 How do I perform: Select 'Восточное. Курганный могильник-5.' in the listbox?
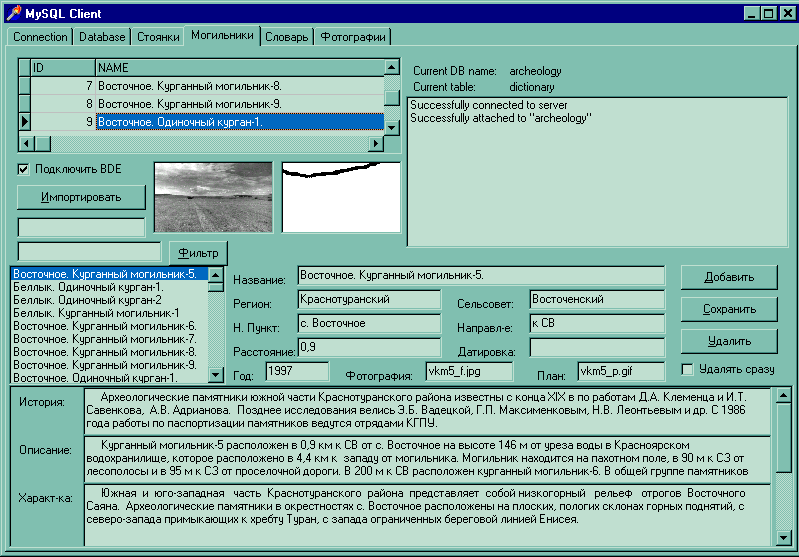pos(110,274)
